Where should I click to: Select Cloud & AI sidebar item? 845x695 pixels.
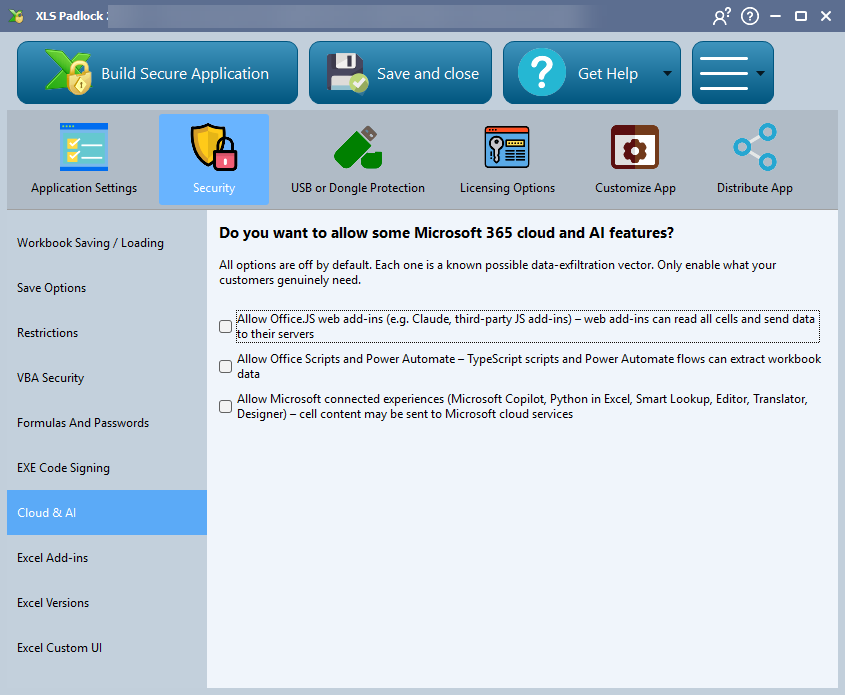pos(107,512)
